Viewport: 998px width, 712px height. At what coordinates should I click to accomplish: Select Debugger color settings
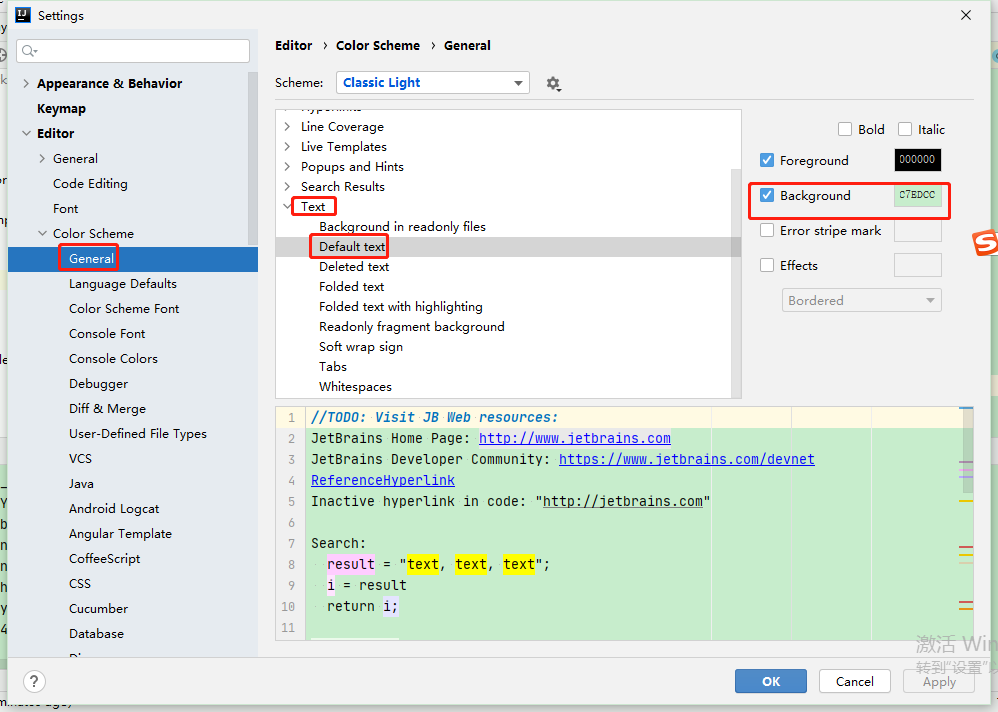pos(99,384)
